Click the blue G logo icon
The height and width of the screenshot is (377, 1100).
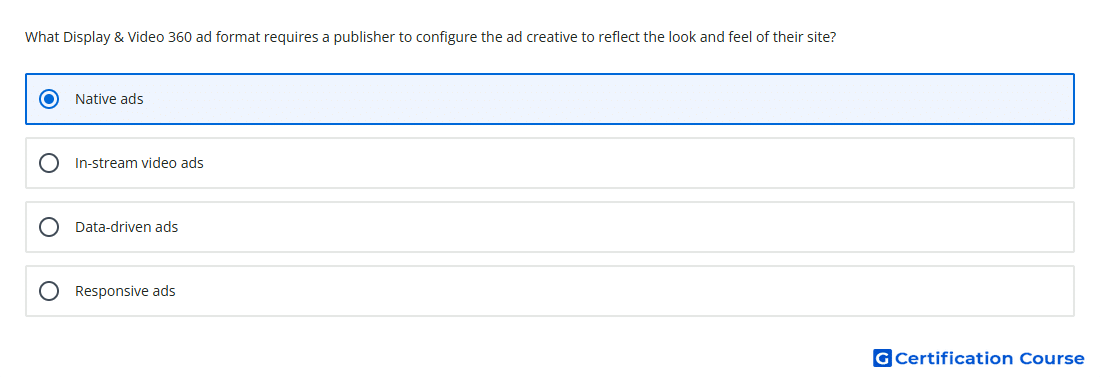tap(882, 358)
